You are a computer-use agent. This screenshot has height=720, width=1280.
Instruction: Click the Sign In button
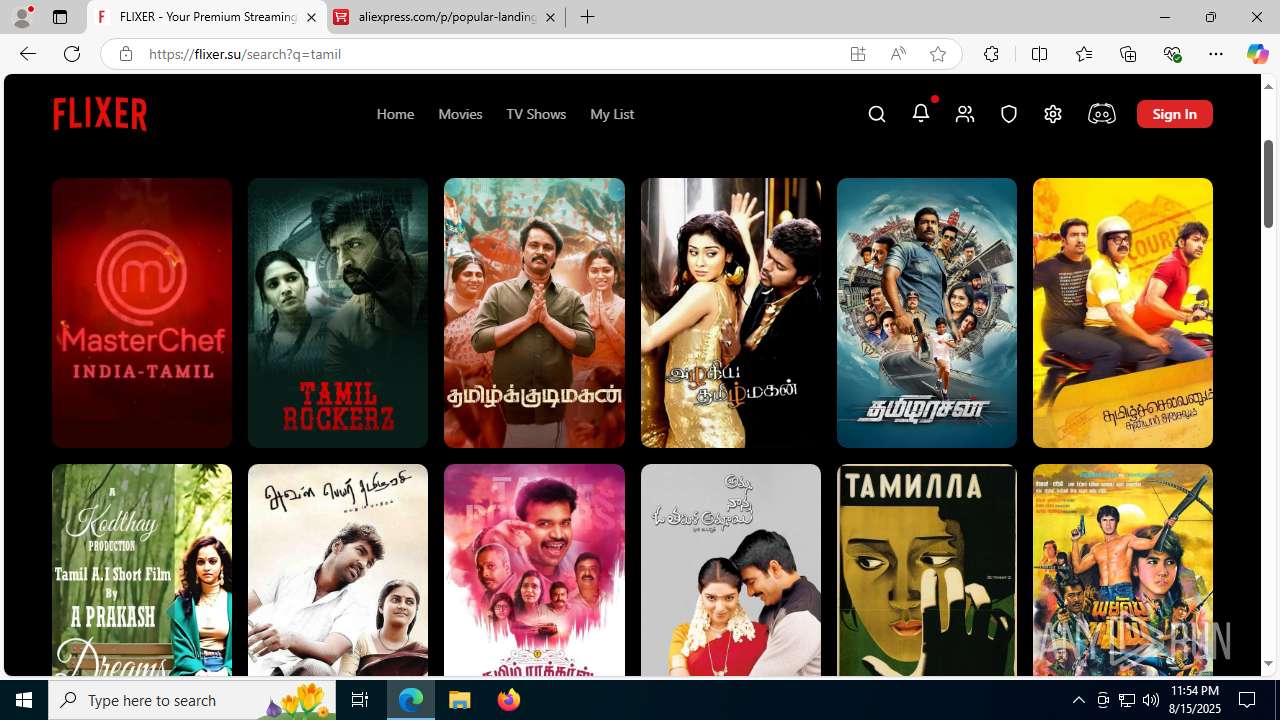click(x=1175, y=114)
